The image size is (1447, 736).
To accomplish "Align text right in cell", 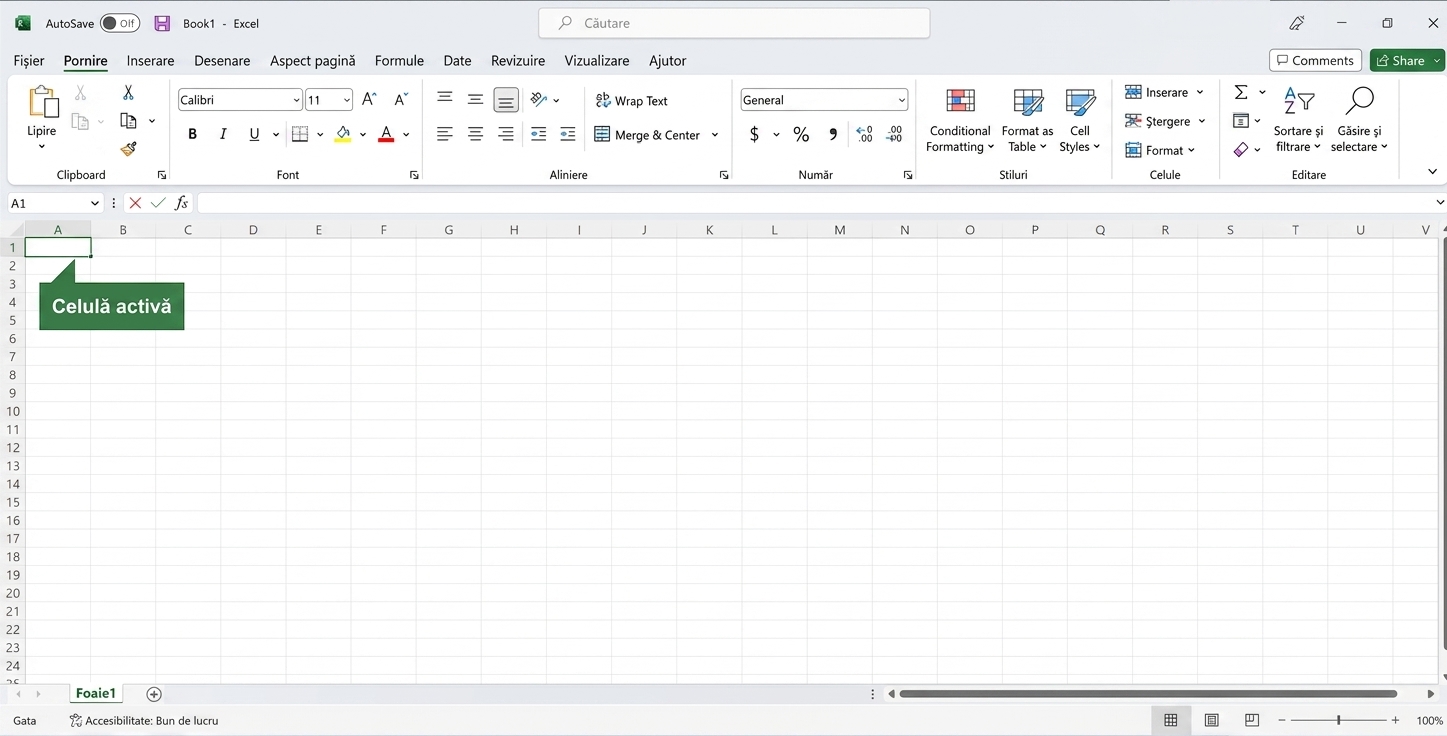I will coord(506,134).
